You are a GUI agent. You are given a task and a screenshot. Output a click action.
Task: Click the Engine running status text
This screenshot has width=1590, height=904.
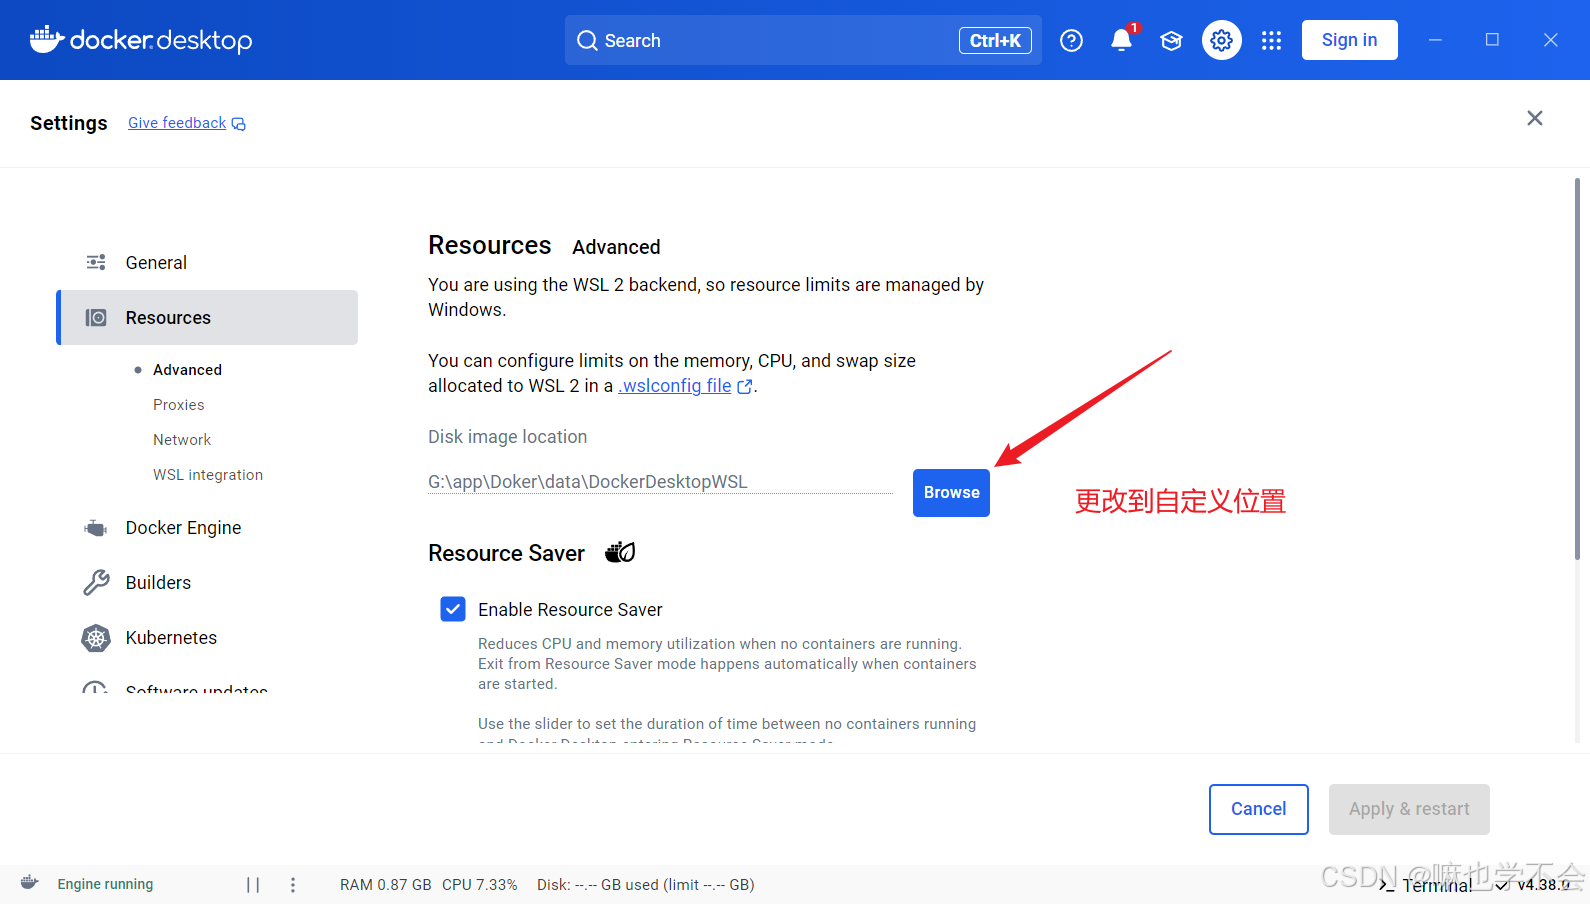(105, 884)
